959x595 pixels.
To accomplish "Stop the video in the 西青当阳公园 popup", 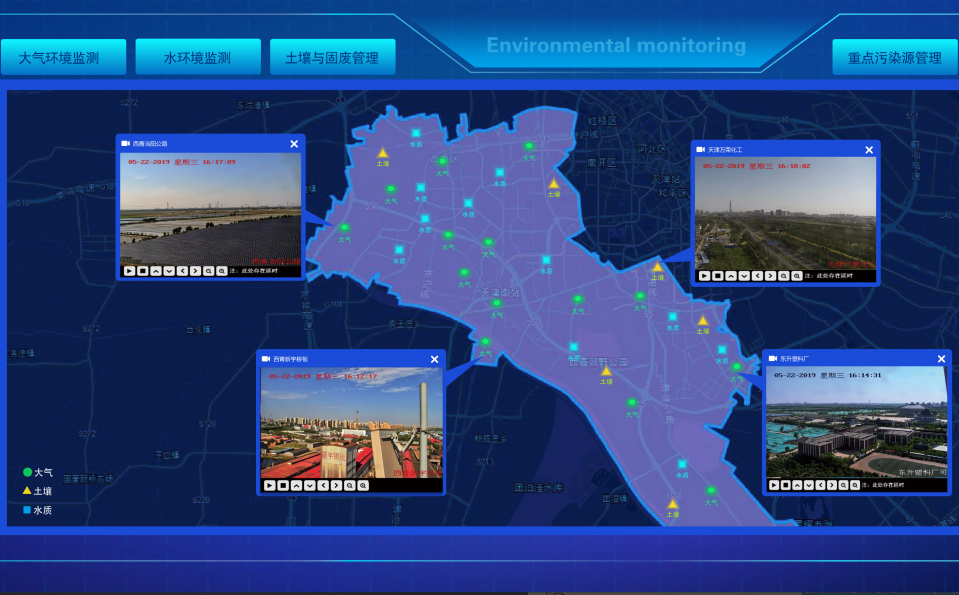I will [143, 271].
